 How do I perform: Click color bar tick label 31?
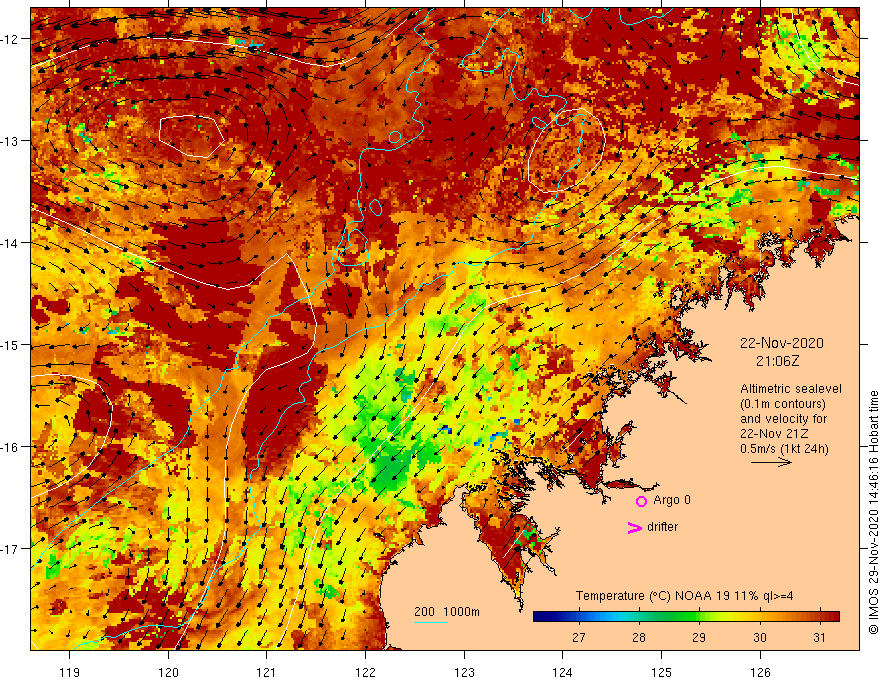pyautogui.click(x=819, y=638)
